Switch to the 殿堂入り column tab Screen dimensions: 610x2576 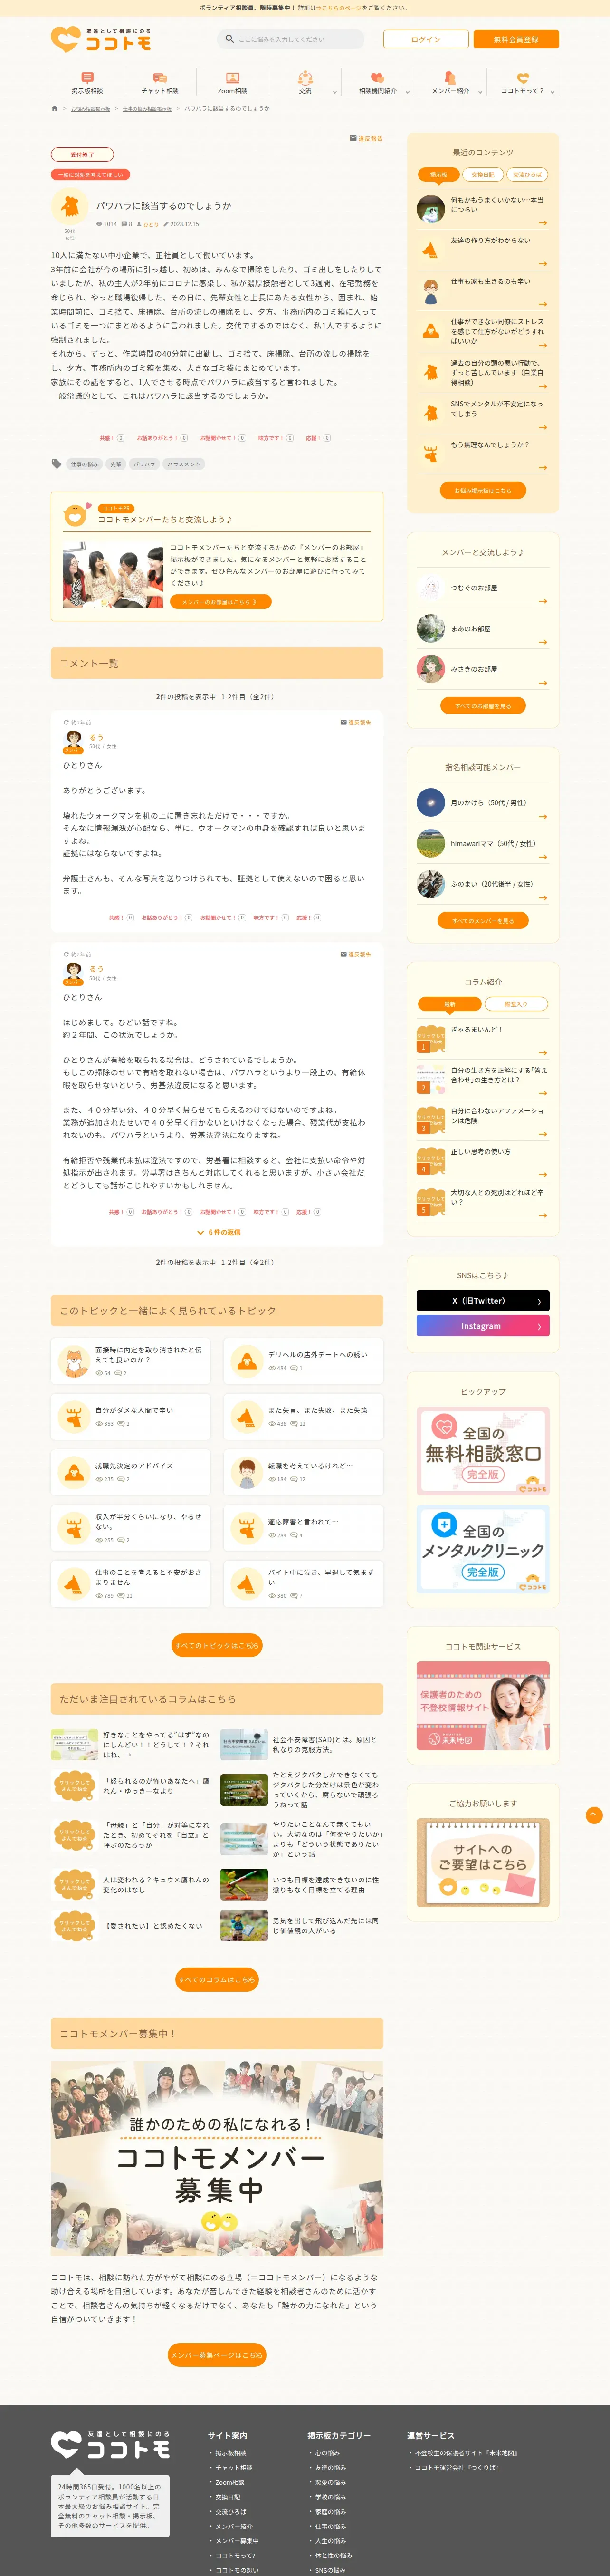[516, 1004]
